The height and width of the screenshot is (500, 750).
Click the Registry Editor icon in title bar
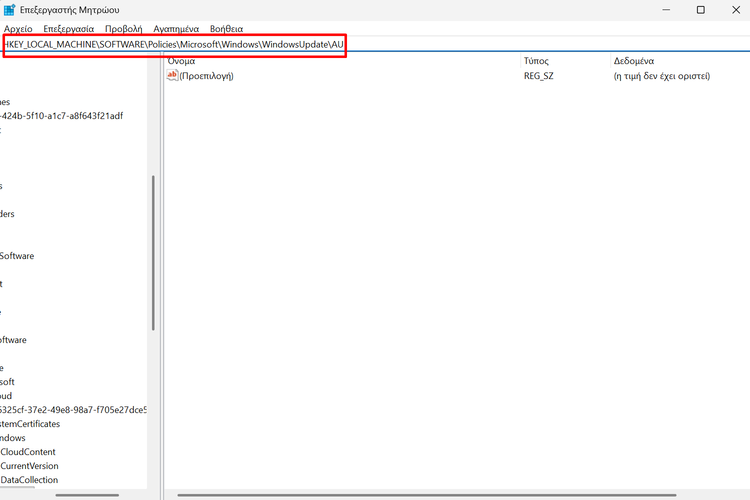[x=9, y=10]
